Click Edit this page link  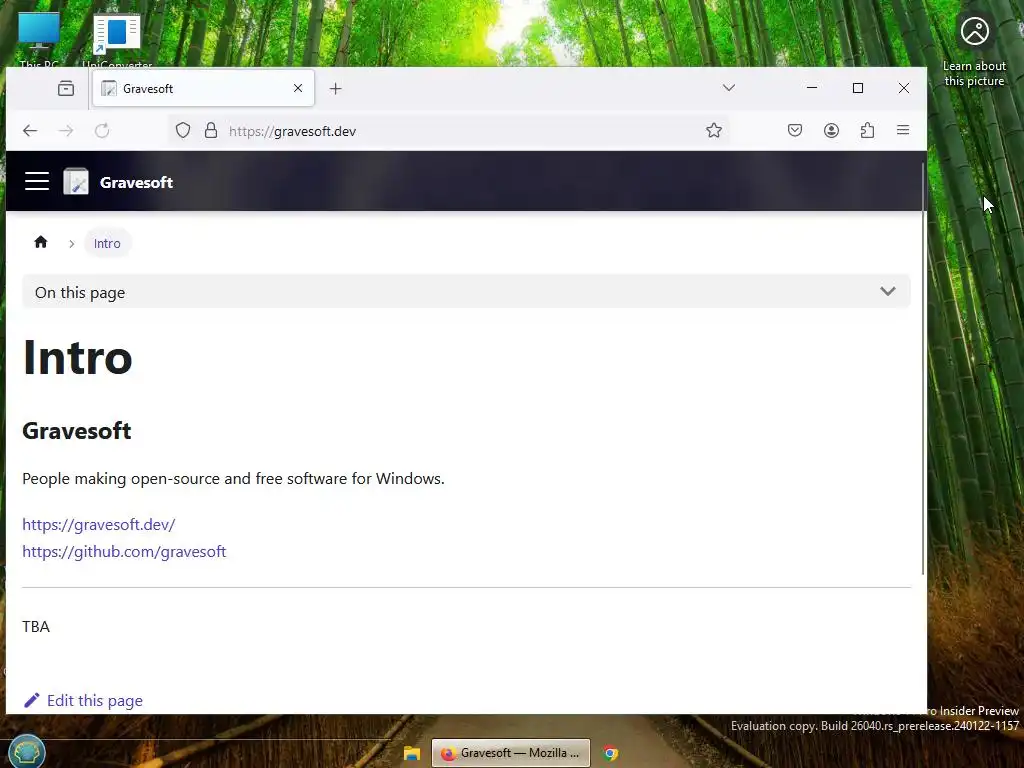(83, 700)
